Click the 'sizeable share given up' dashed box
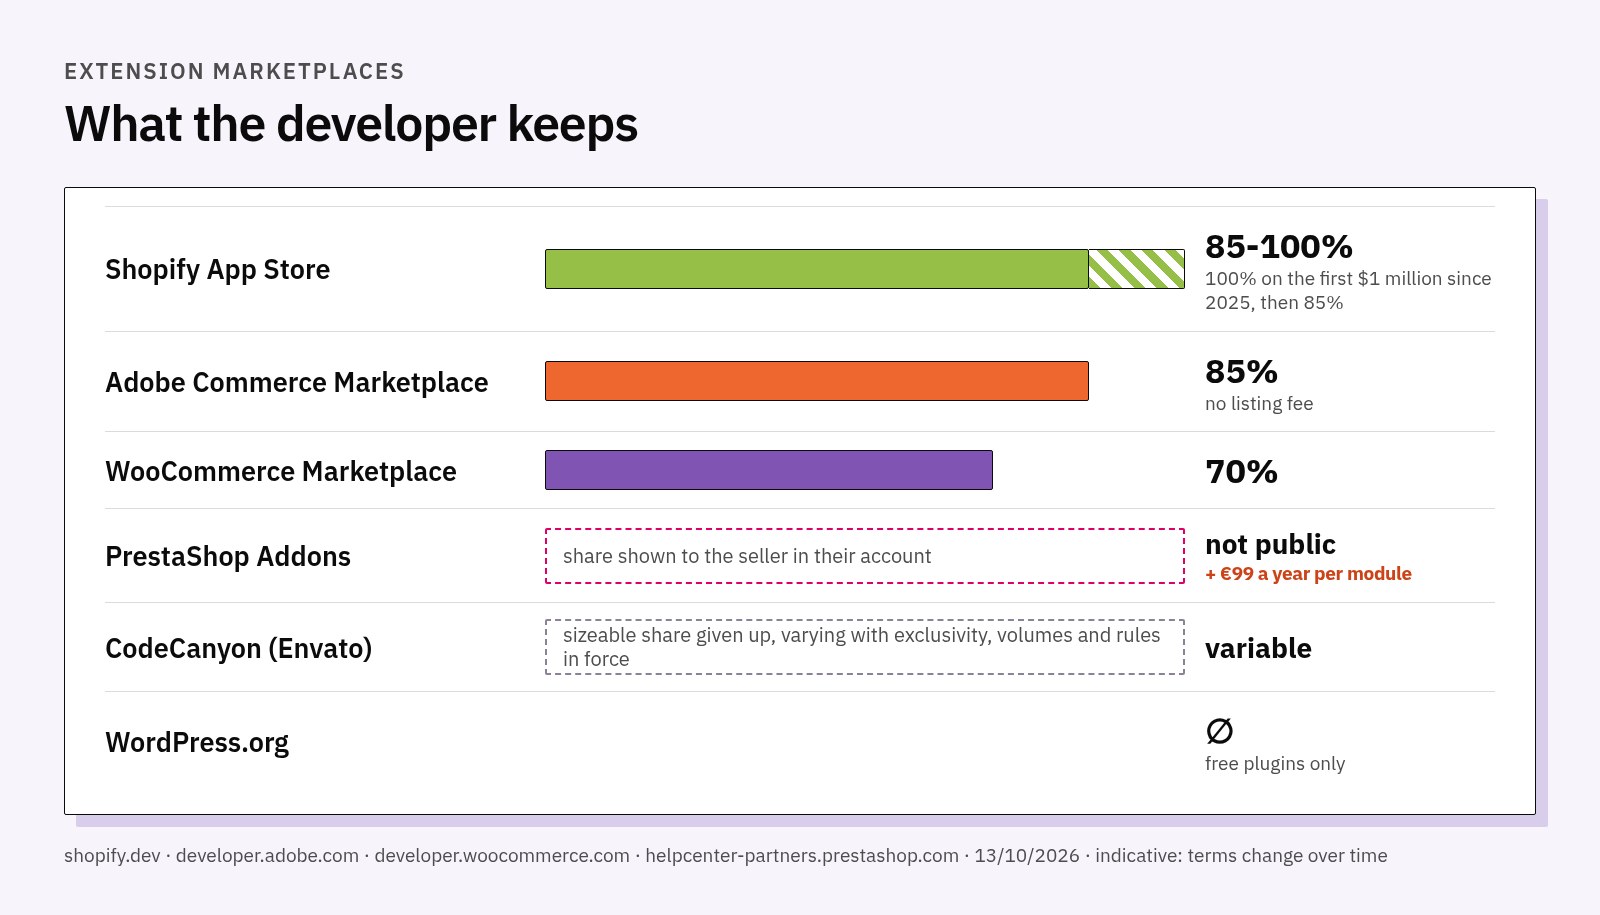The width and height of the screenshot is (1600, 915). [865, 647]
